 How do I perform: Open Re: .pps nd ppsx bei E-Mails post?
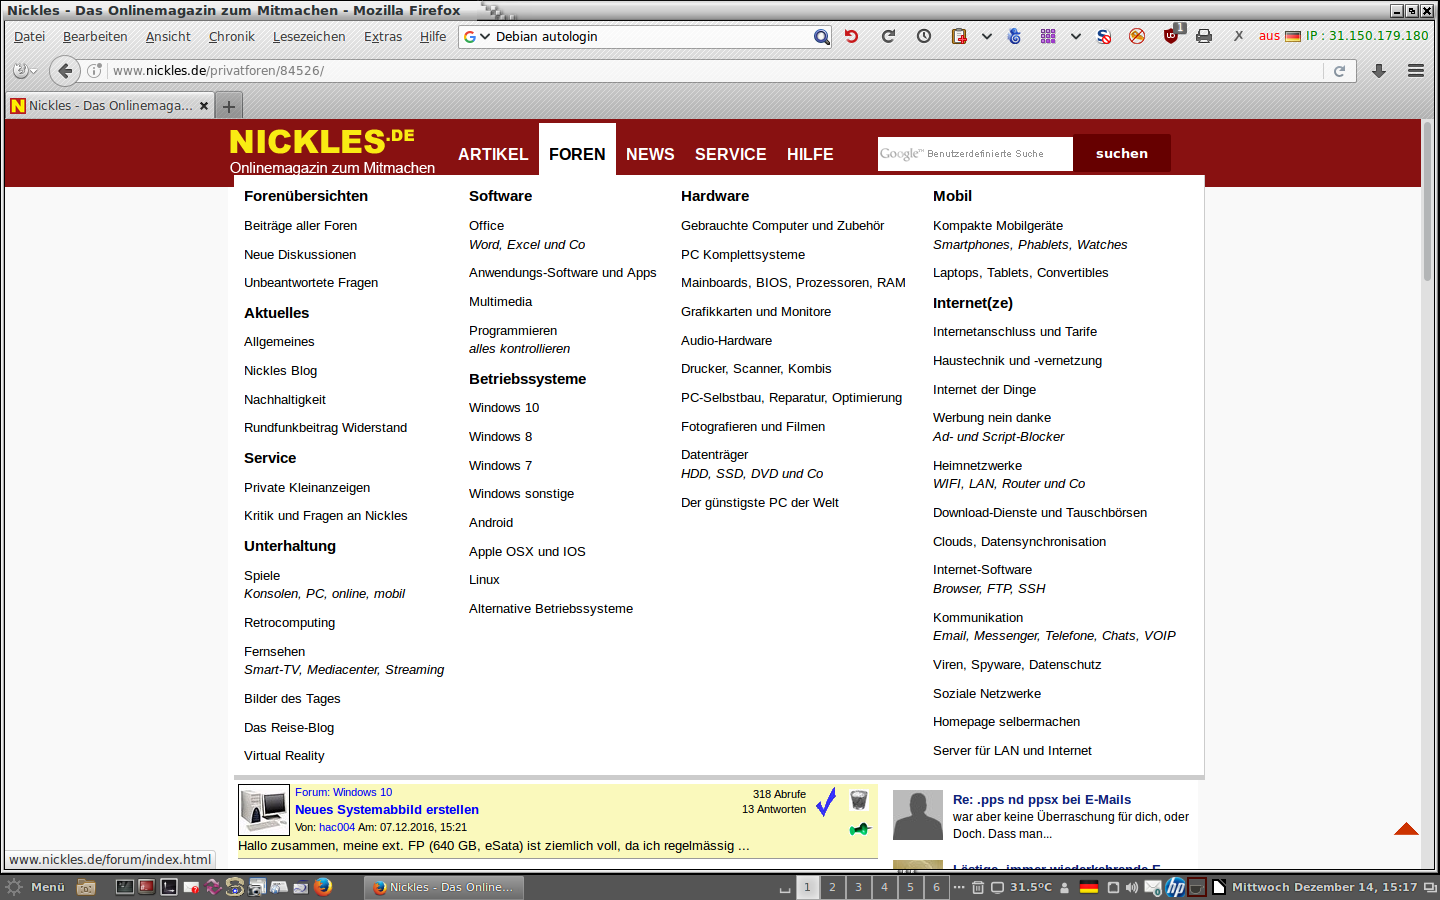(x=1042, y=800)
